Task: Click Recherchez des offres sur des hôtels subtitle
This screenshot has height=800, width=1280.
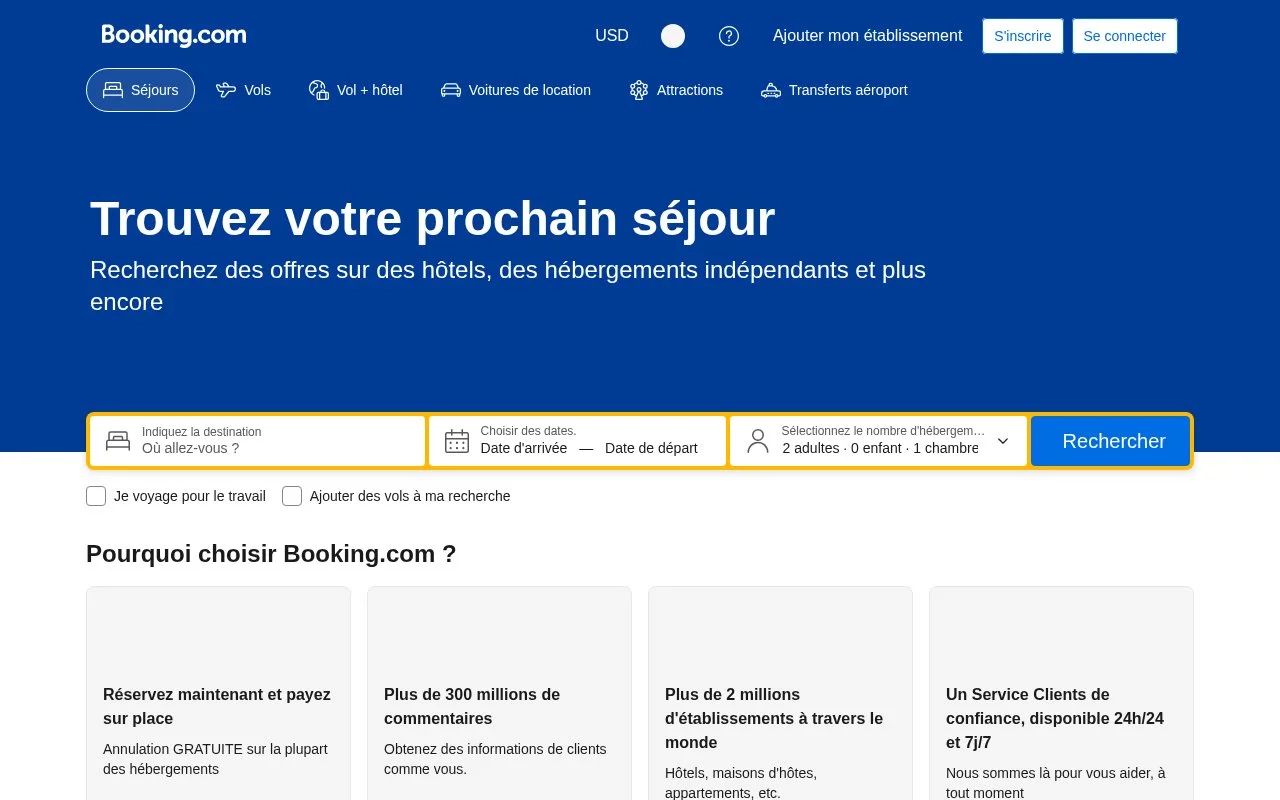Action: click(508, 286)
